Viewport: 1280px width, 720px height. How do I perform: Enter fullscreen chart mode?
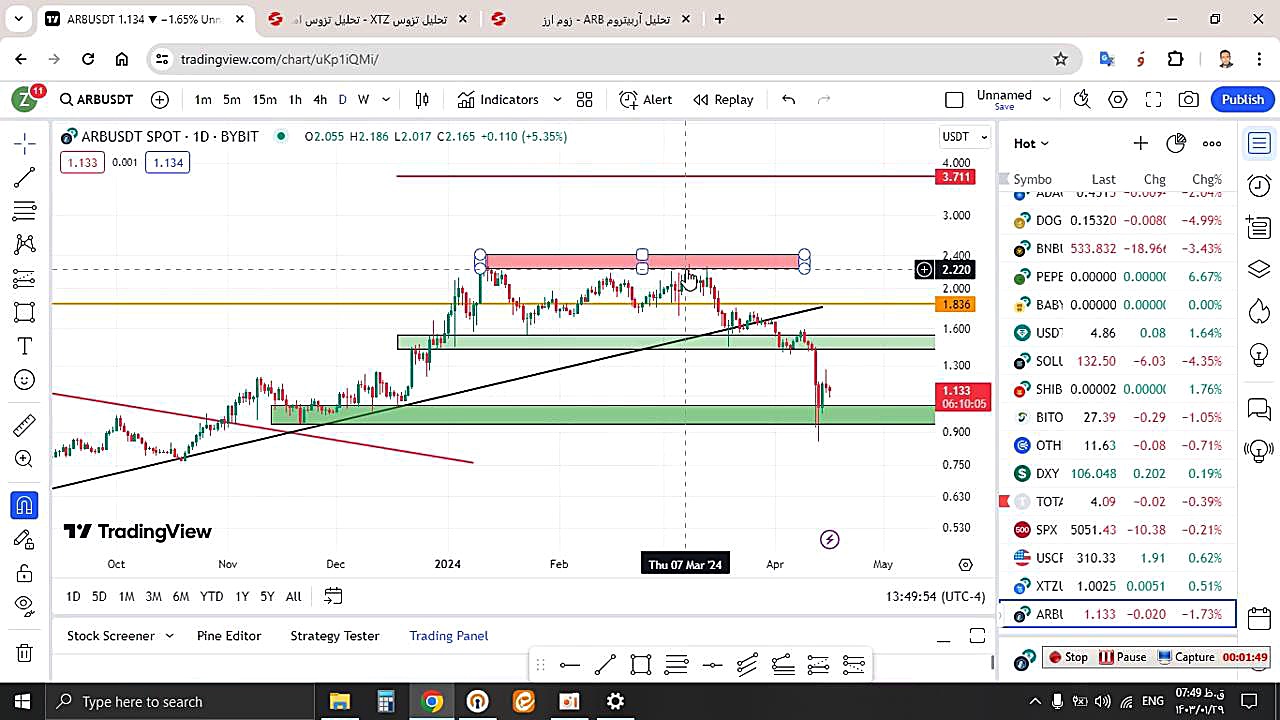click(x=1153, y=99)
